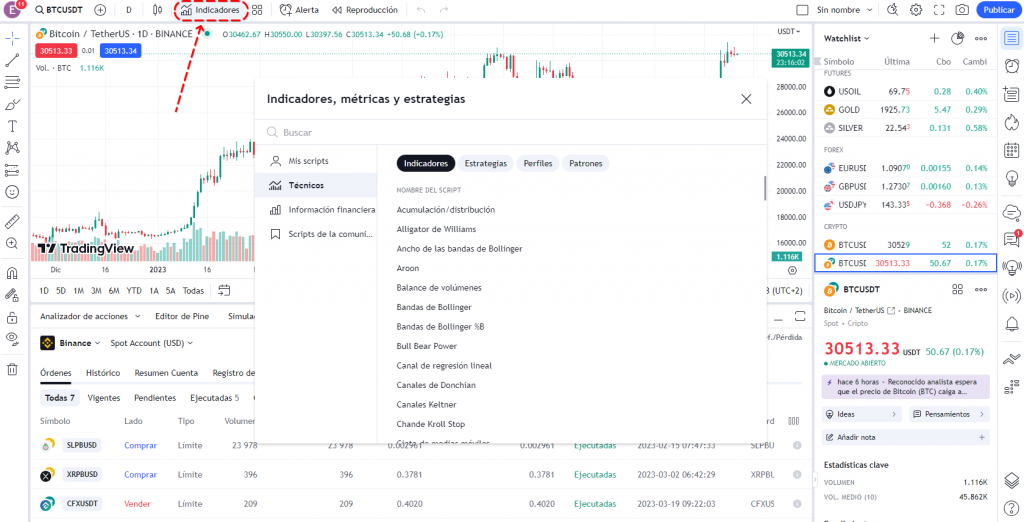Open the emoji icons tool

12,192
